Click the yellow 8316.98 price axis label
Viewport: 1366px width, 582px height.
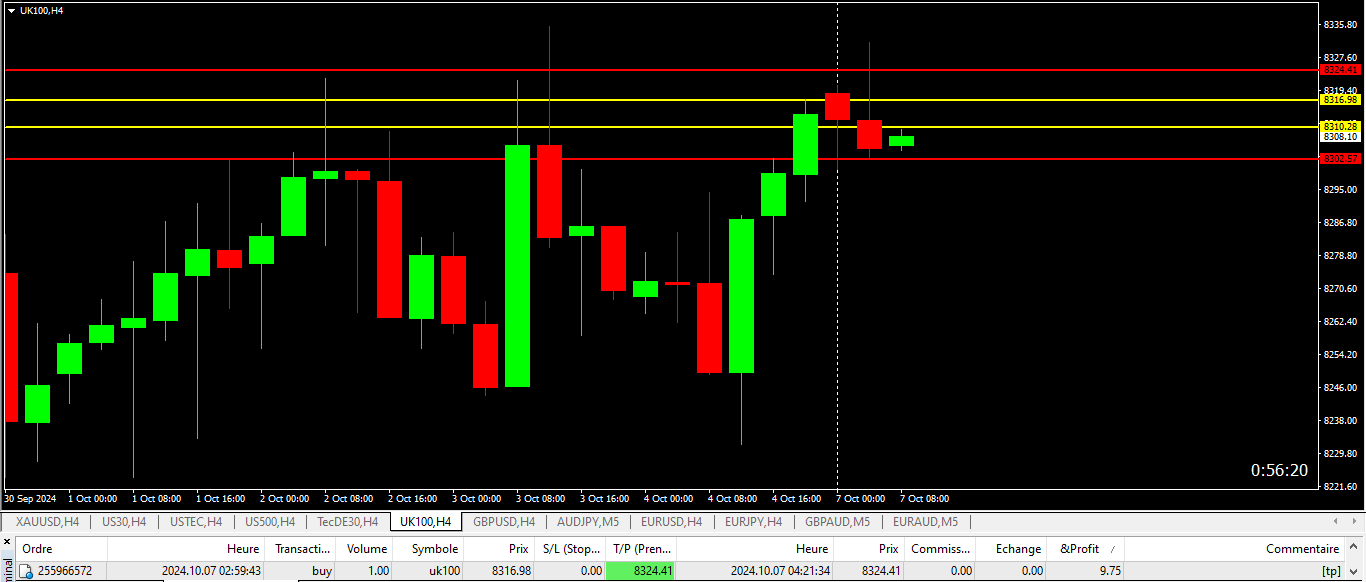coord(1341,100)
